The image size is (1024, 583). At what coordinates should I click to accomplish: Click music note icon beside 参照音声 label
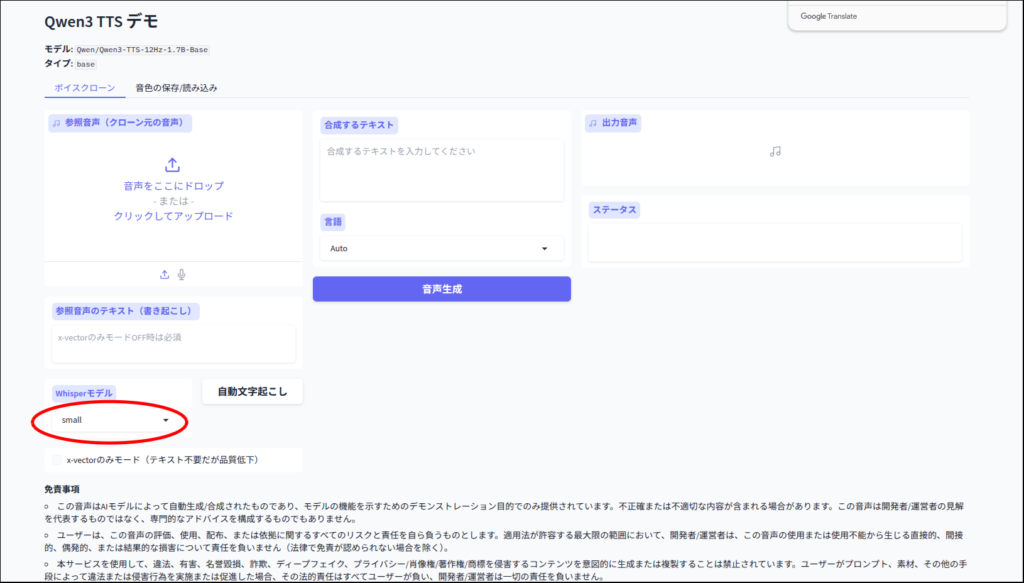(x=56, y=123)
